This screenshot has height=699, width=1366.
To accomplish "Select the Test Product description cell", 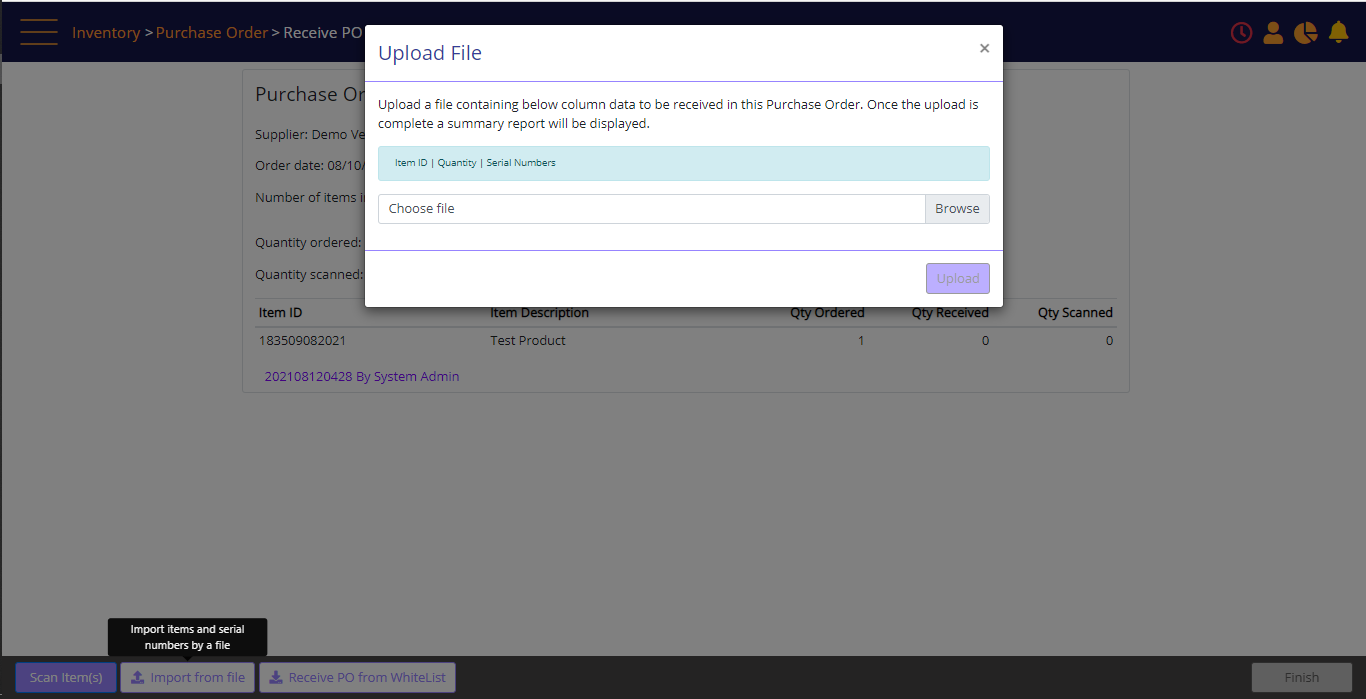I will [x=528, y=341].
